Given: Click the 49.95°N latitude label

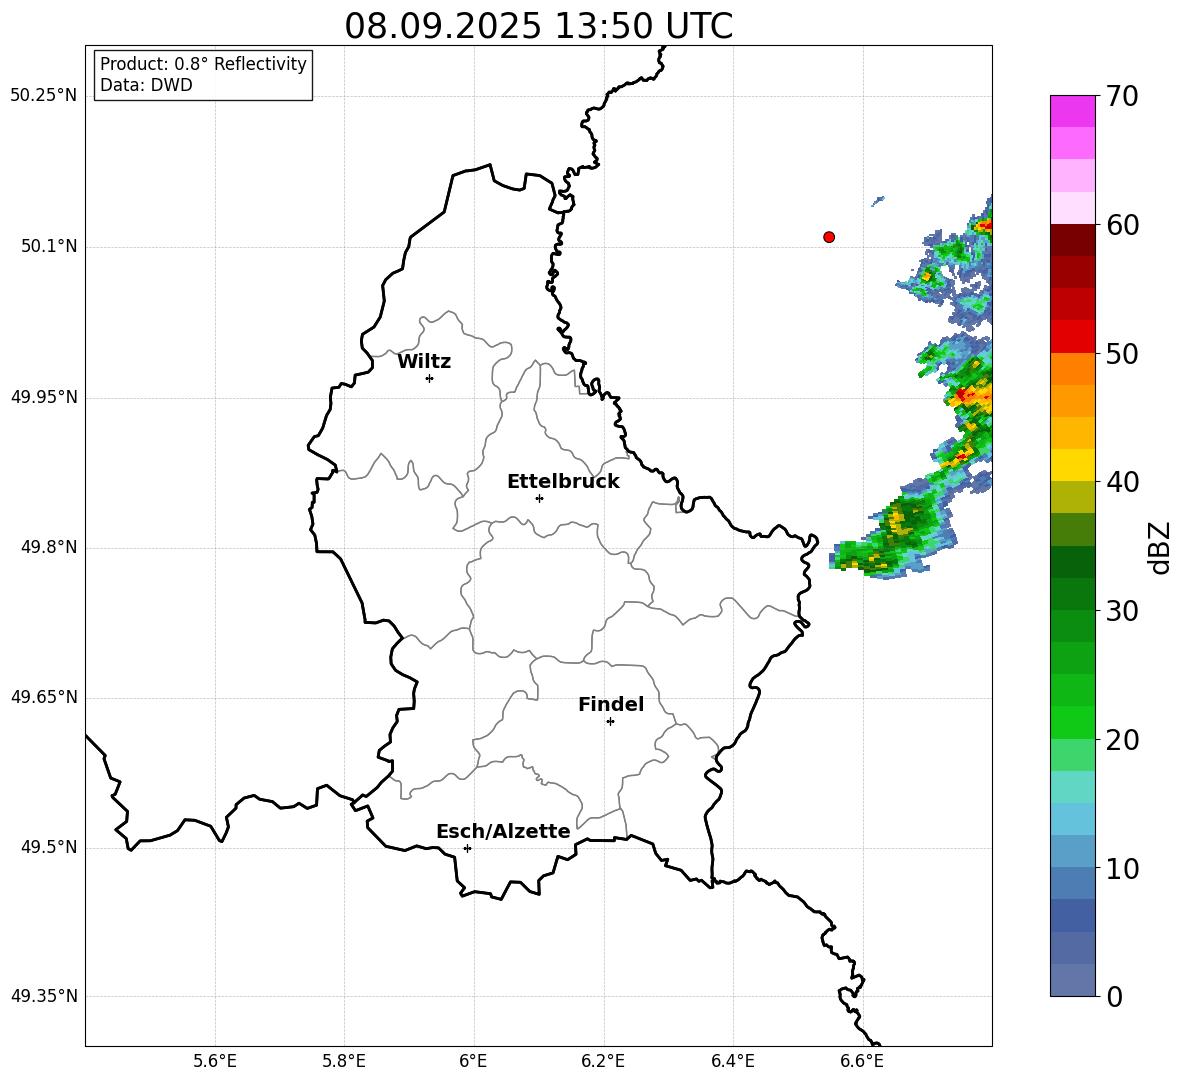Looking at the screenshot, I should [x=44, y=397].
